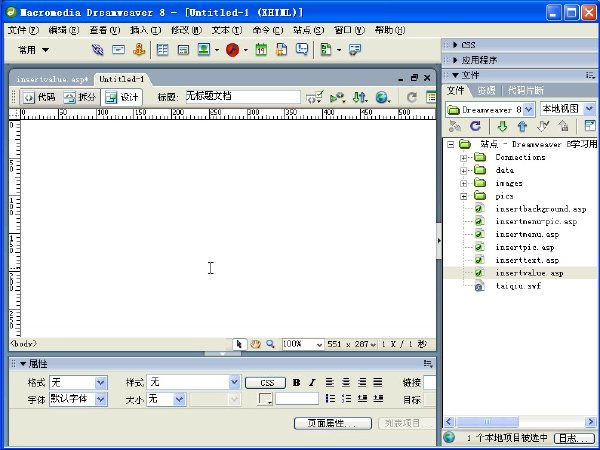The image size is (600, 450).
Task: Open the 大小 size dropdown
Action: (x=179, y=399)
